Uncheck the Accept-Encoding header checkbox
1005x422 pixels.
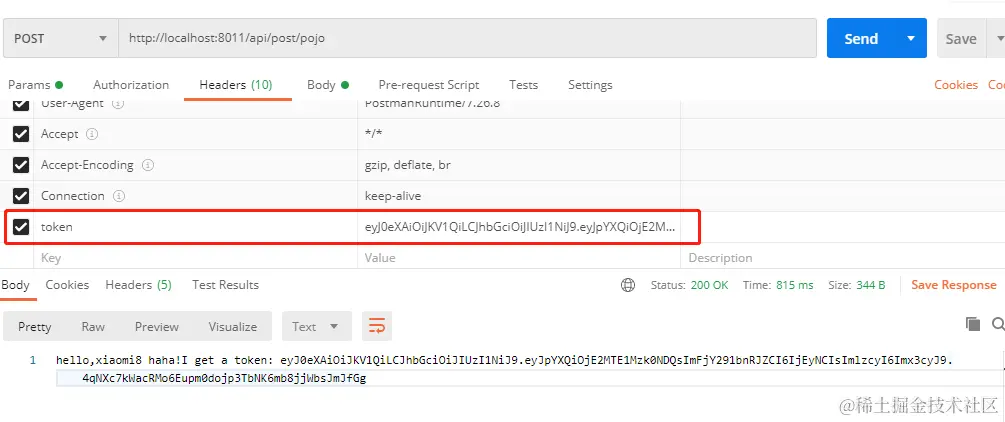pos(21,165)
